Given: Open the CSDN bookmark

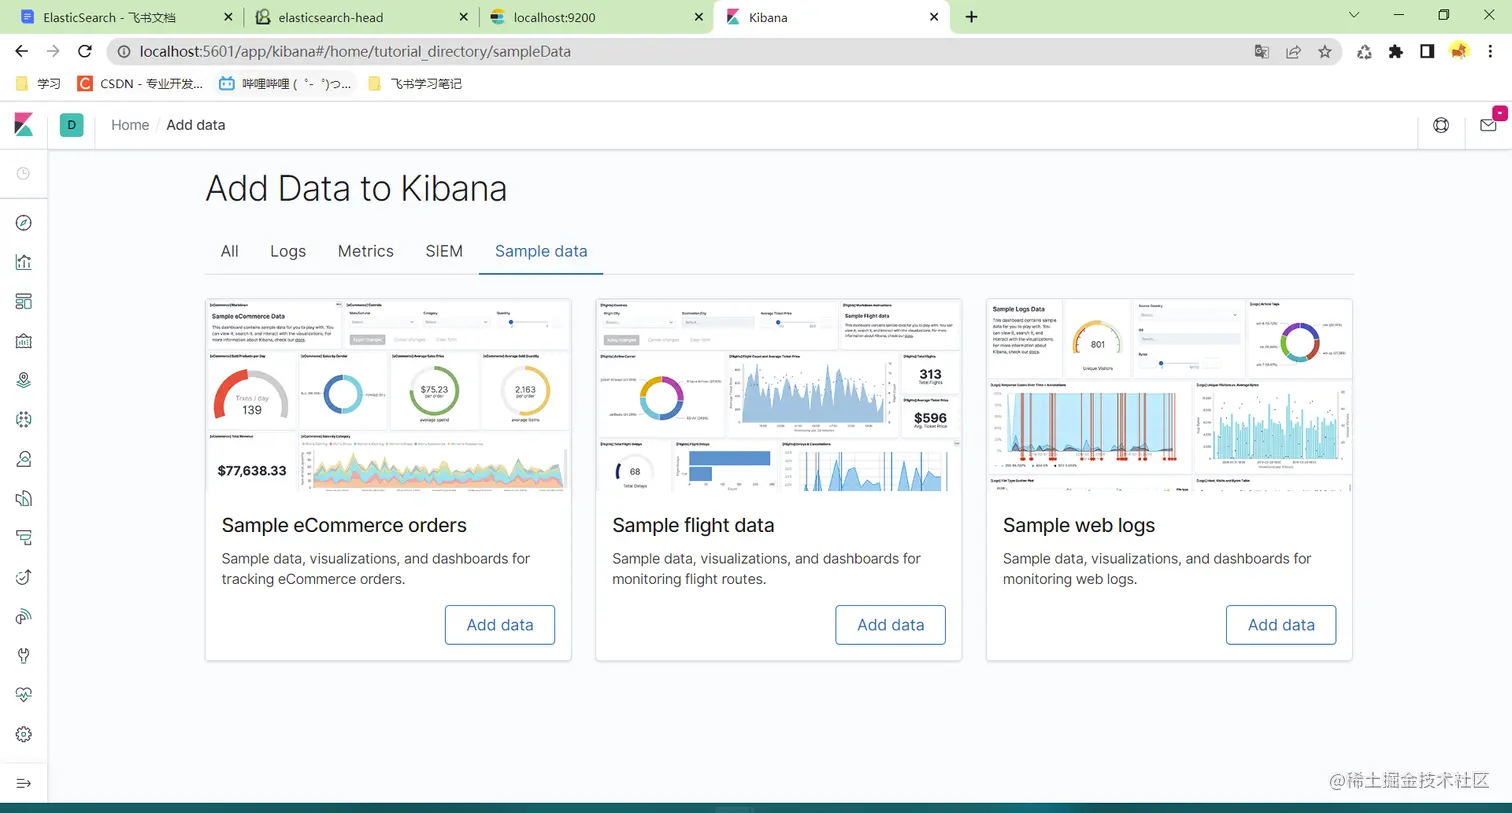Looking at the screenshot, I should coord(140,84).
